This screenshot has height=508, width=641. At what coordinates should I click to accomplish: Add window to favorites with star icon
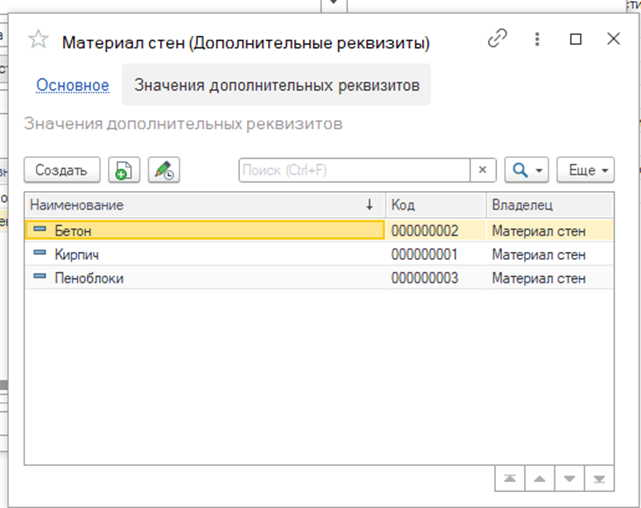coord(38,40)
